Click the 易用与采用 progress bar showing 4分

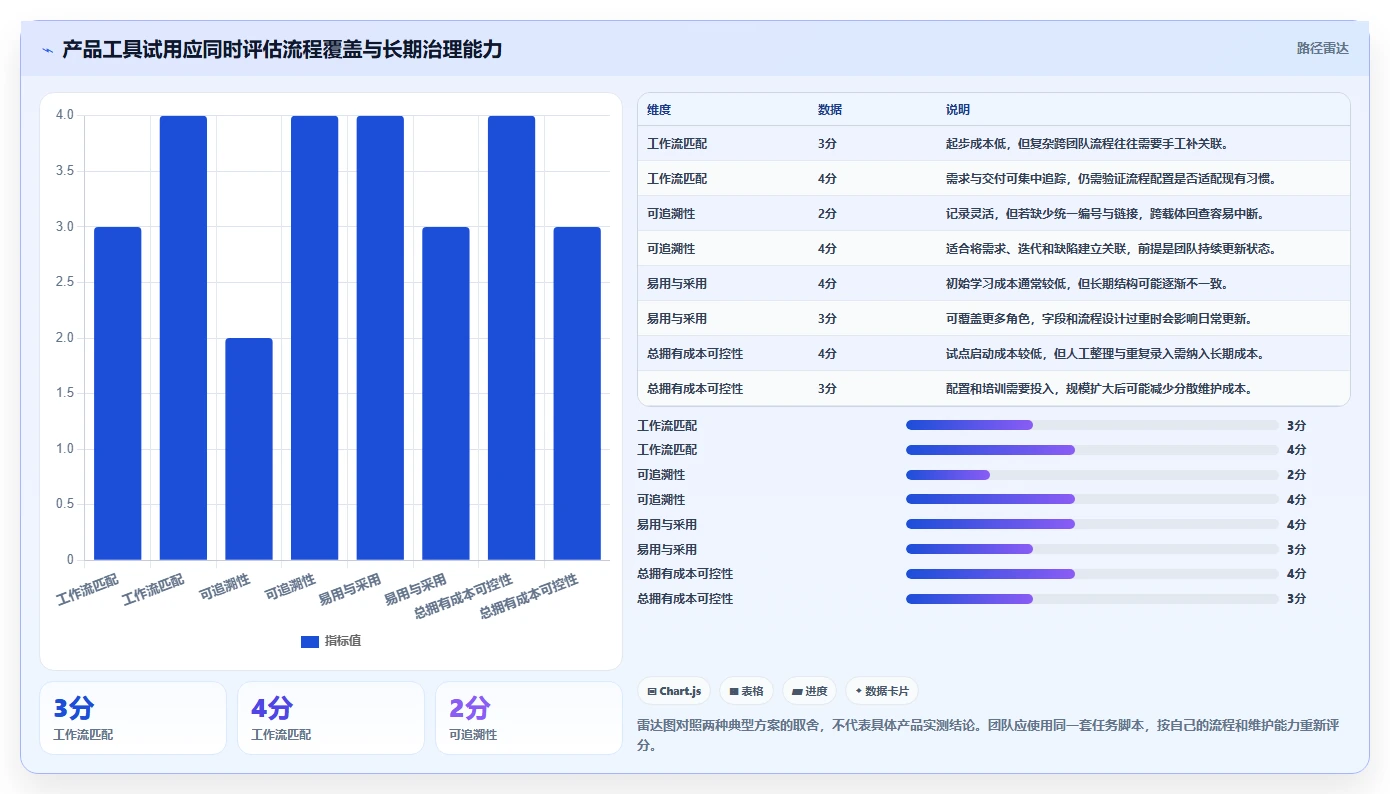1092,524
